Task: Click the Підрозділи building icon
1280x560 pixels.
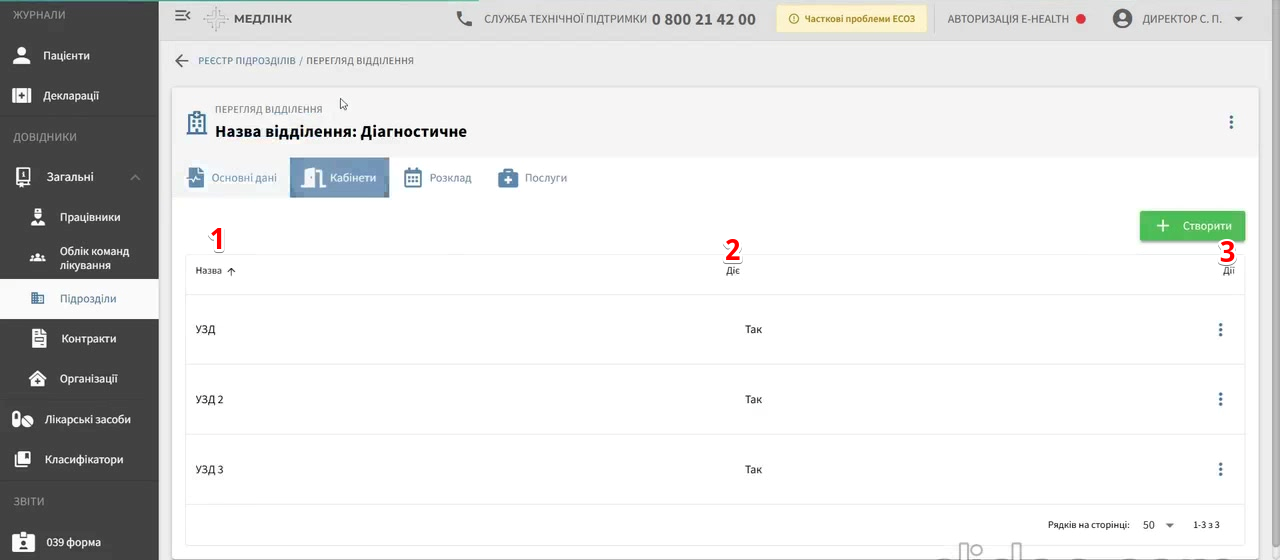Action: click(x=38, y=298)
